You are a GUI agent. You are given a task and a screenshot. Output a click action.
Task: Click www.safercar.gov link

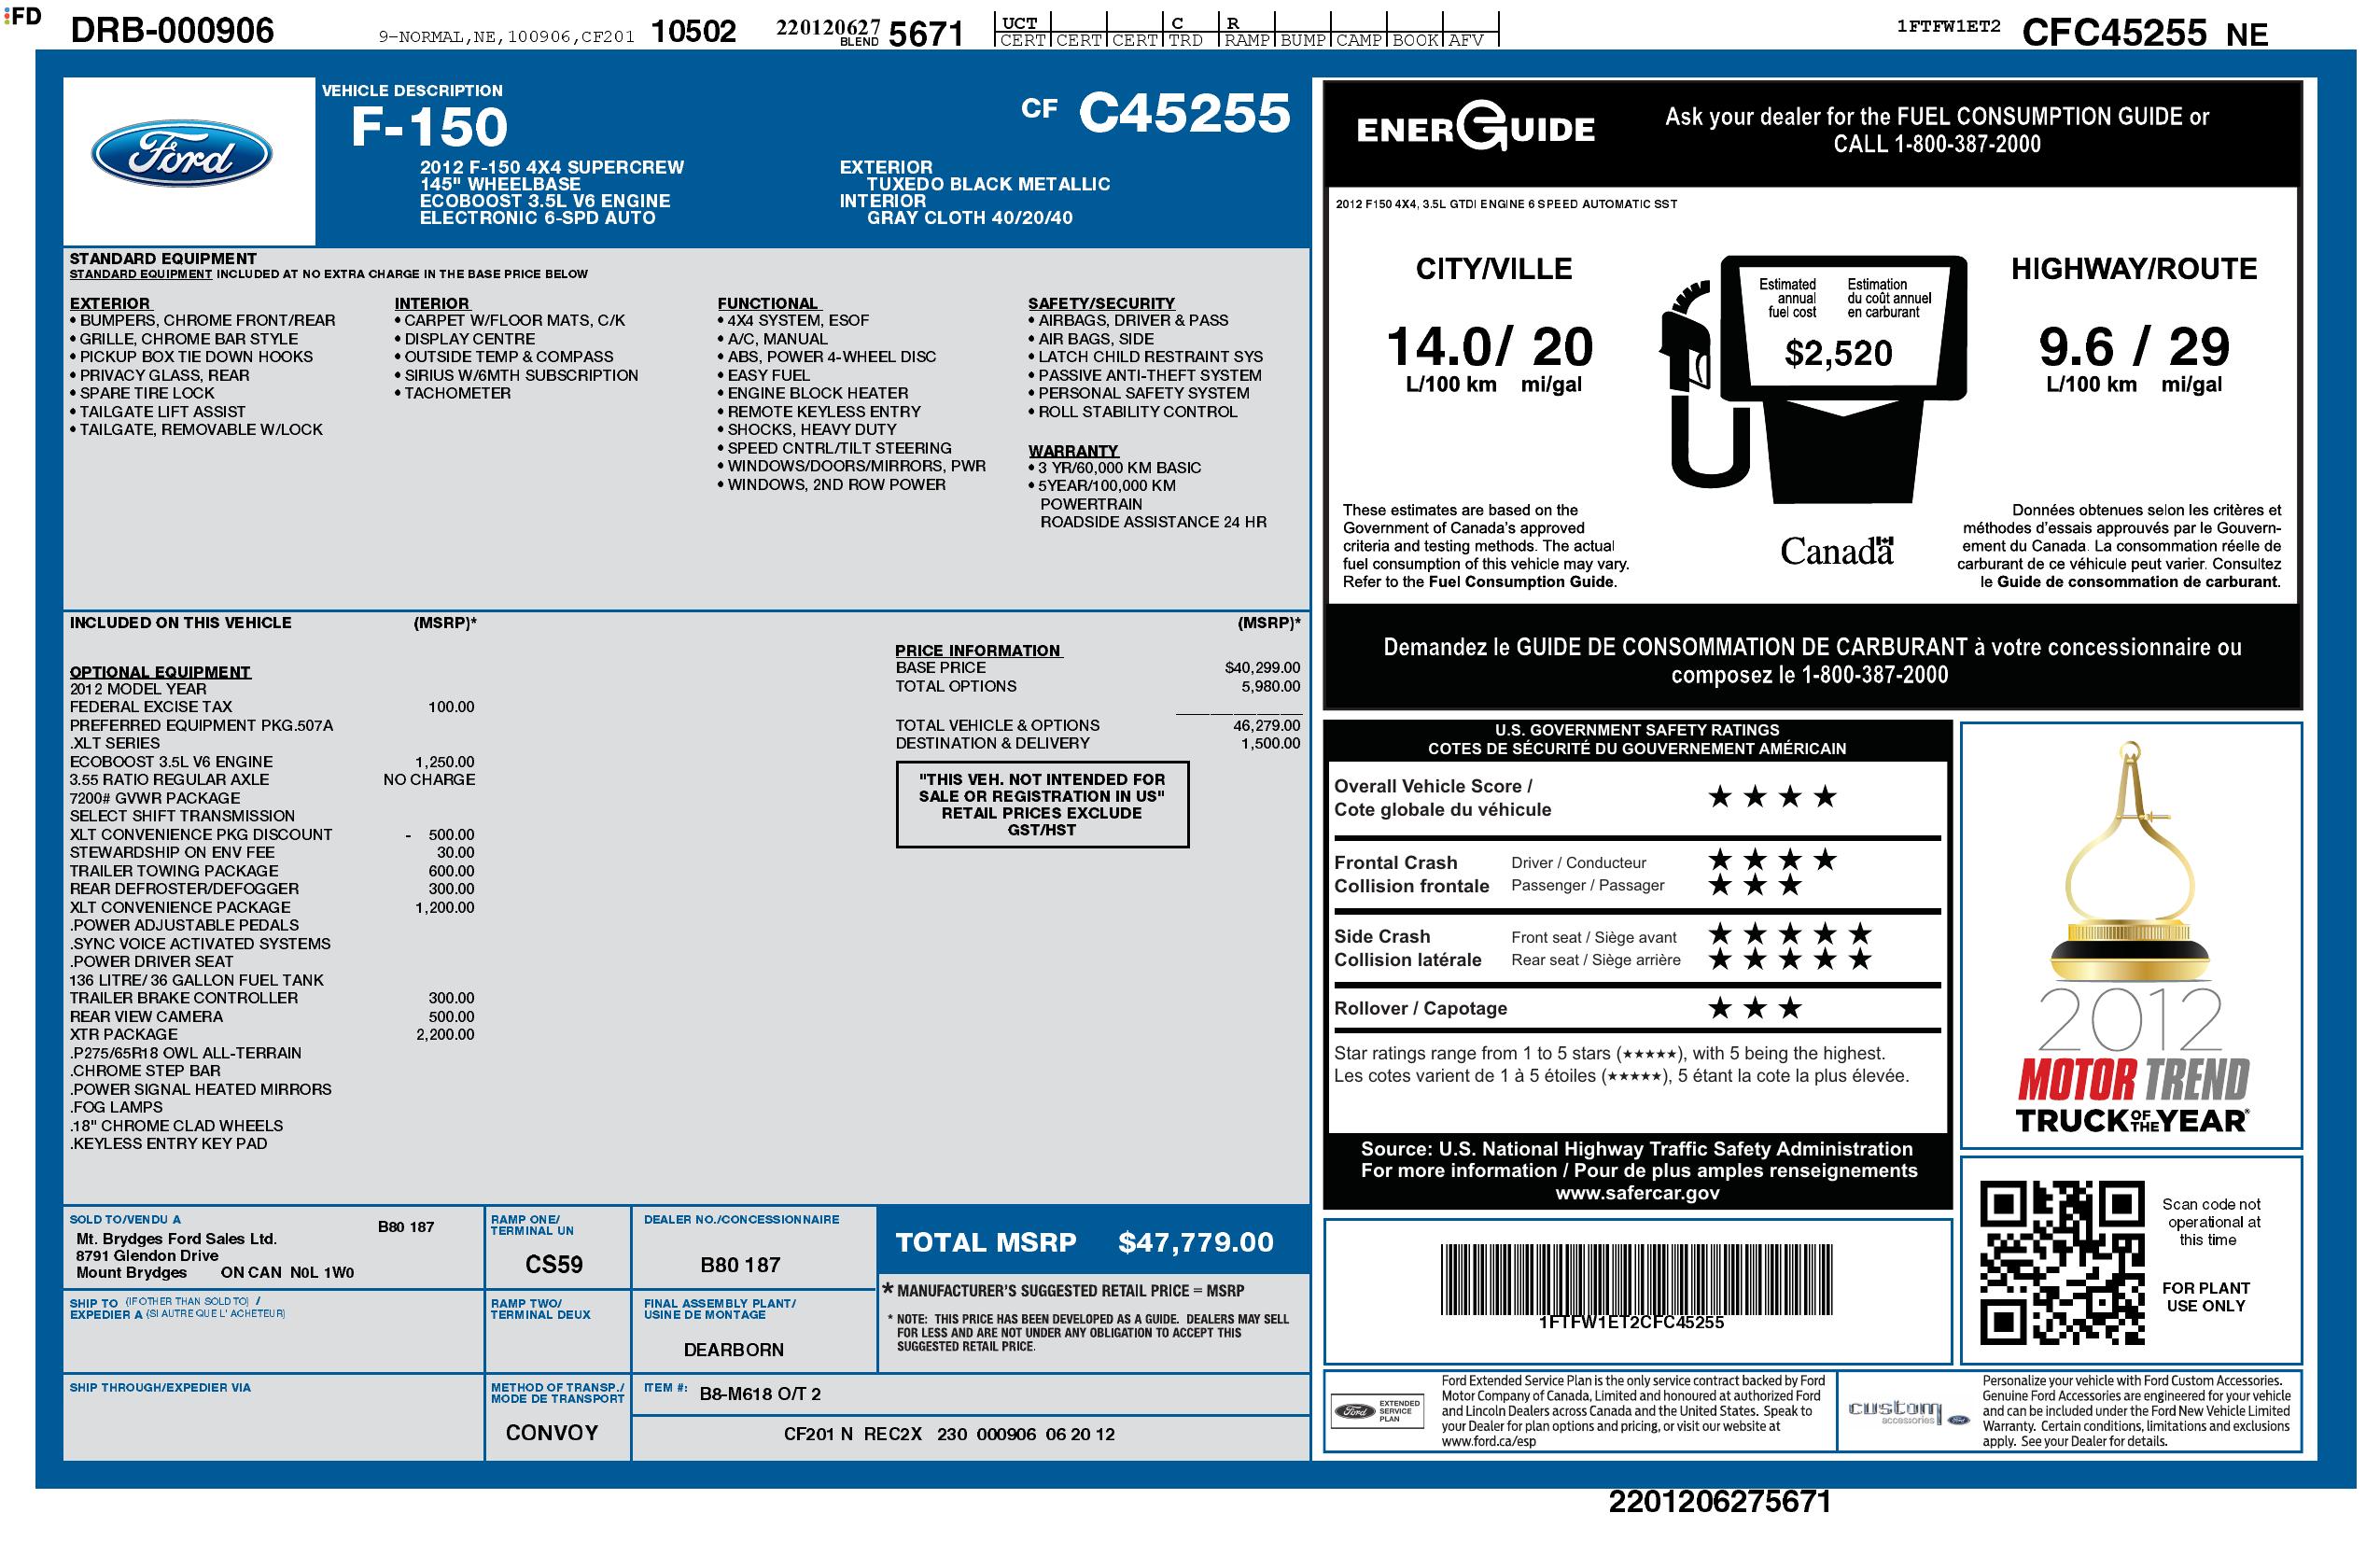tap(1636, 1192)
